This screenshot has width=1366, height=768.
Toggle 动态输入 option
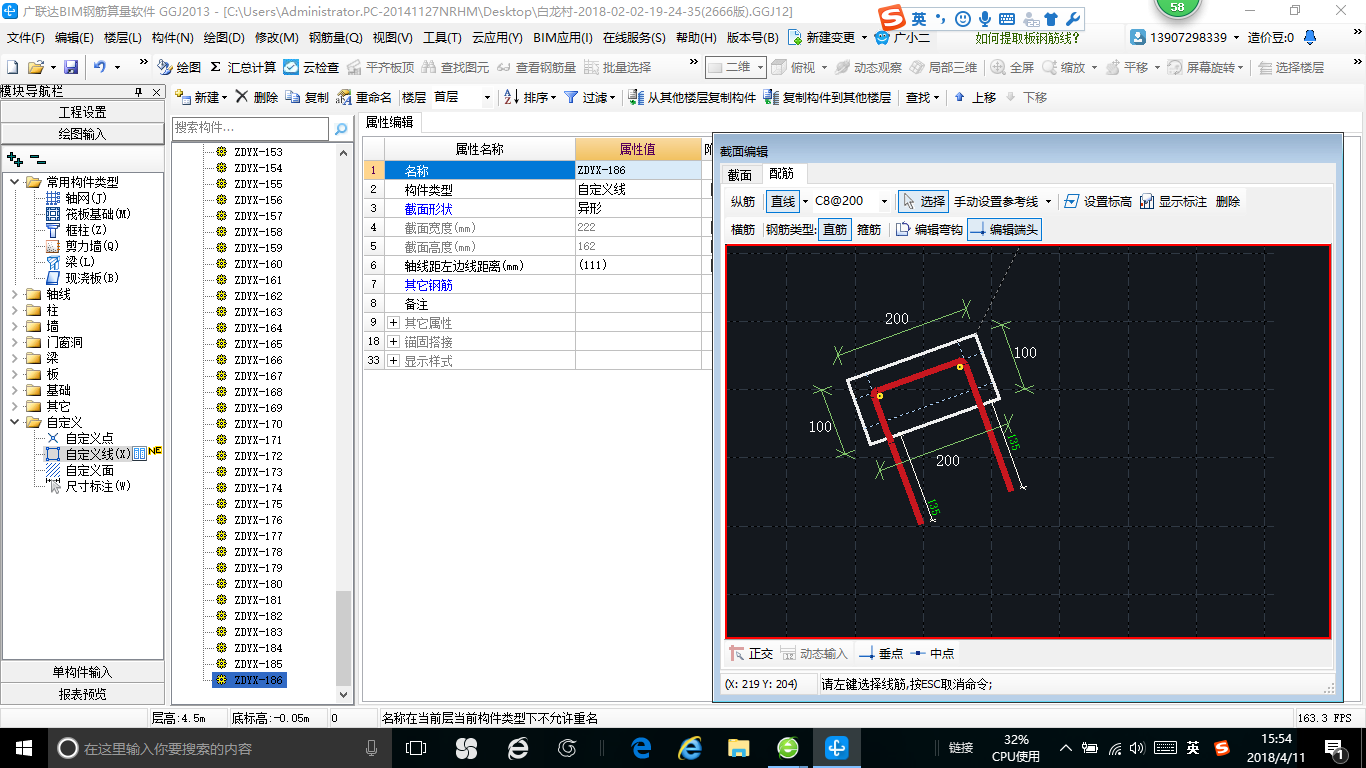(x=814, y=653)
